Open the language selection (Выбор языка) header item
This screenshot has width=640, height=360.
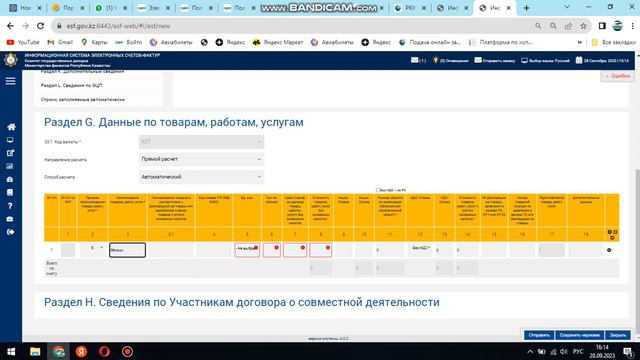(545, 60)
